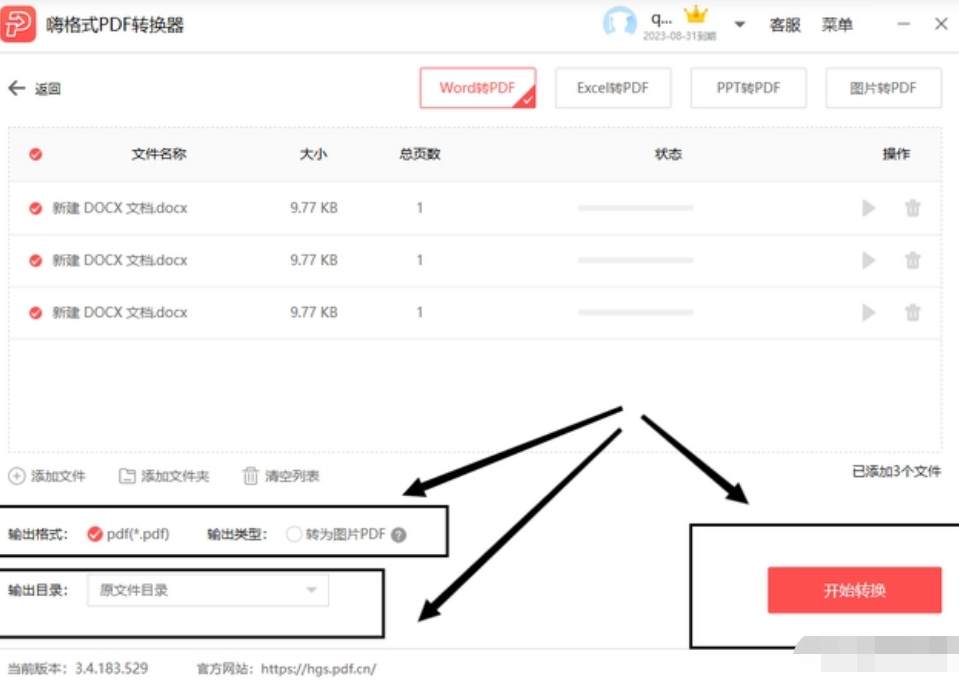The image size is (959, 687).
Task: Open help question mark next to 转为图片PDF
Action: [398, 535]
